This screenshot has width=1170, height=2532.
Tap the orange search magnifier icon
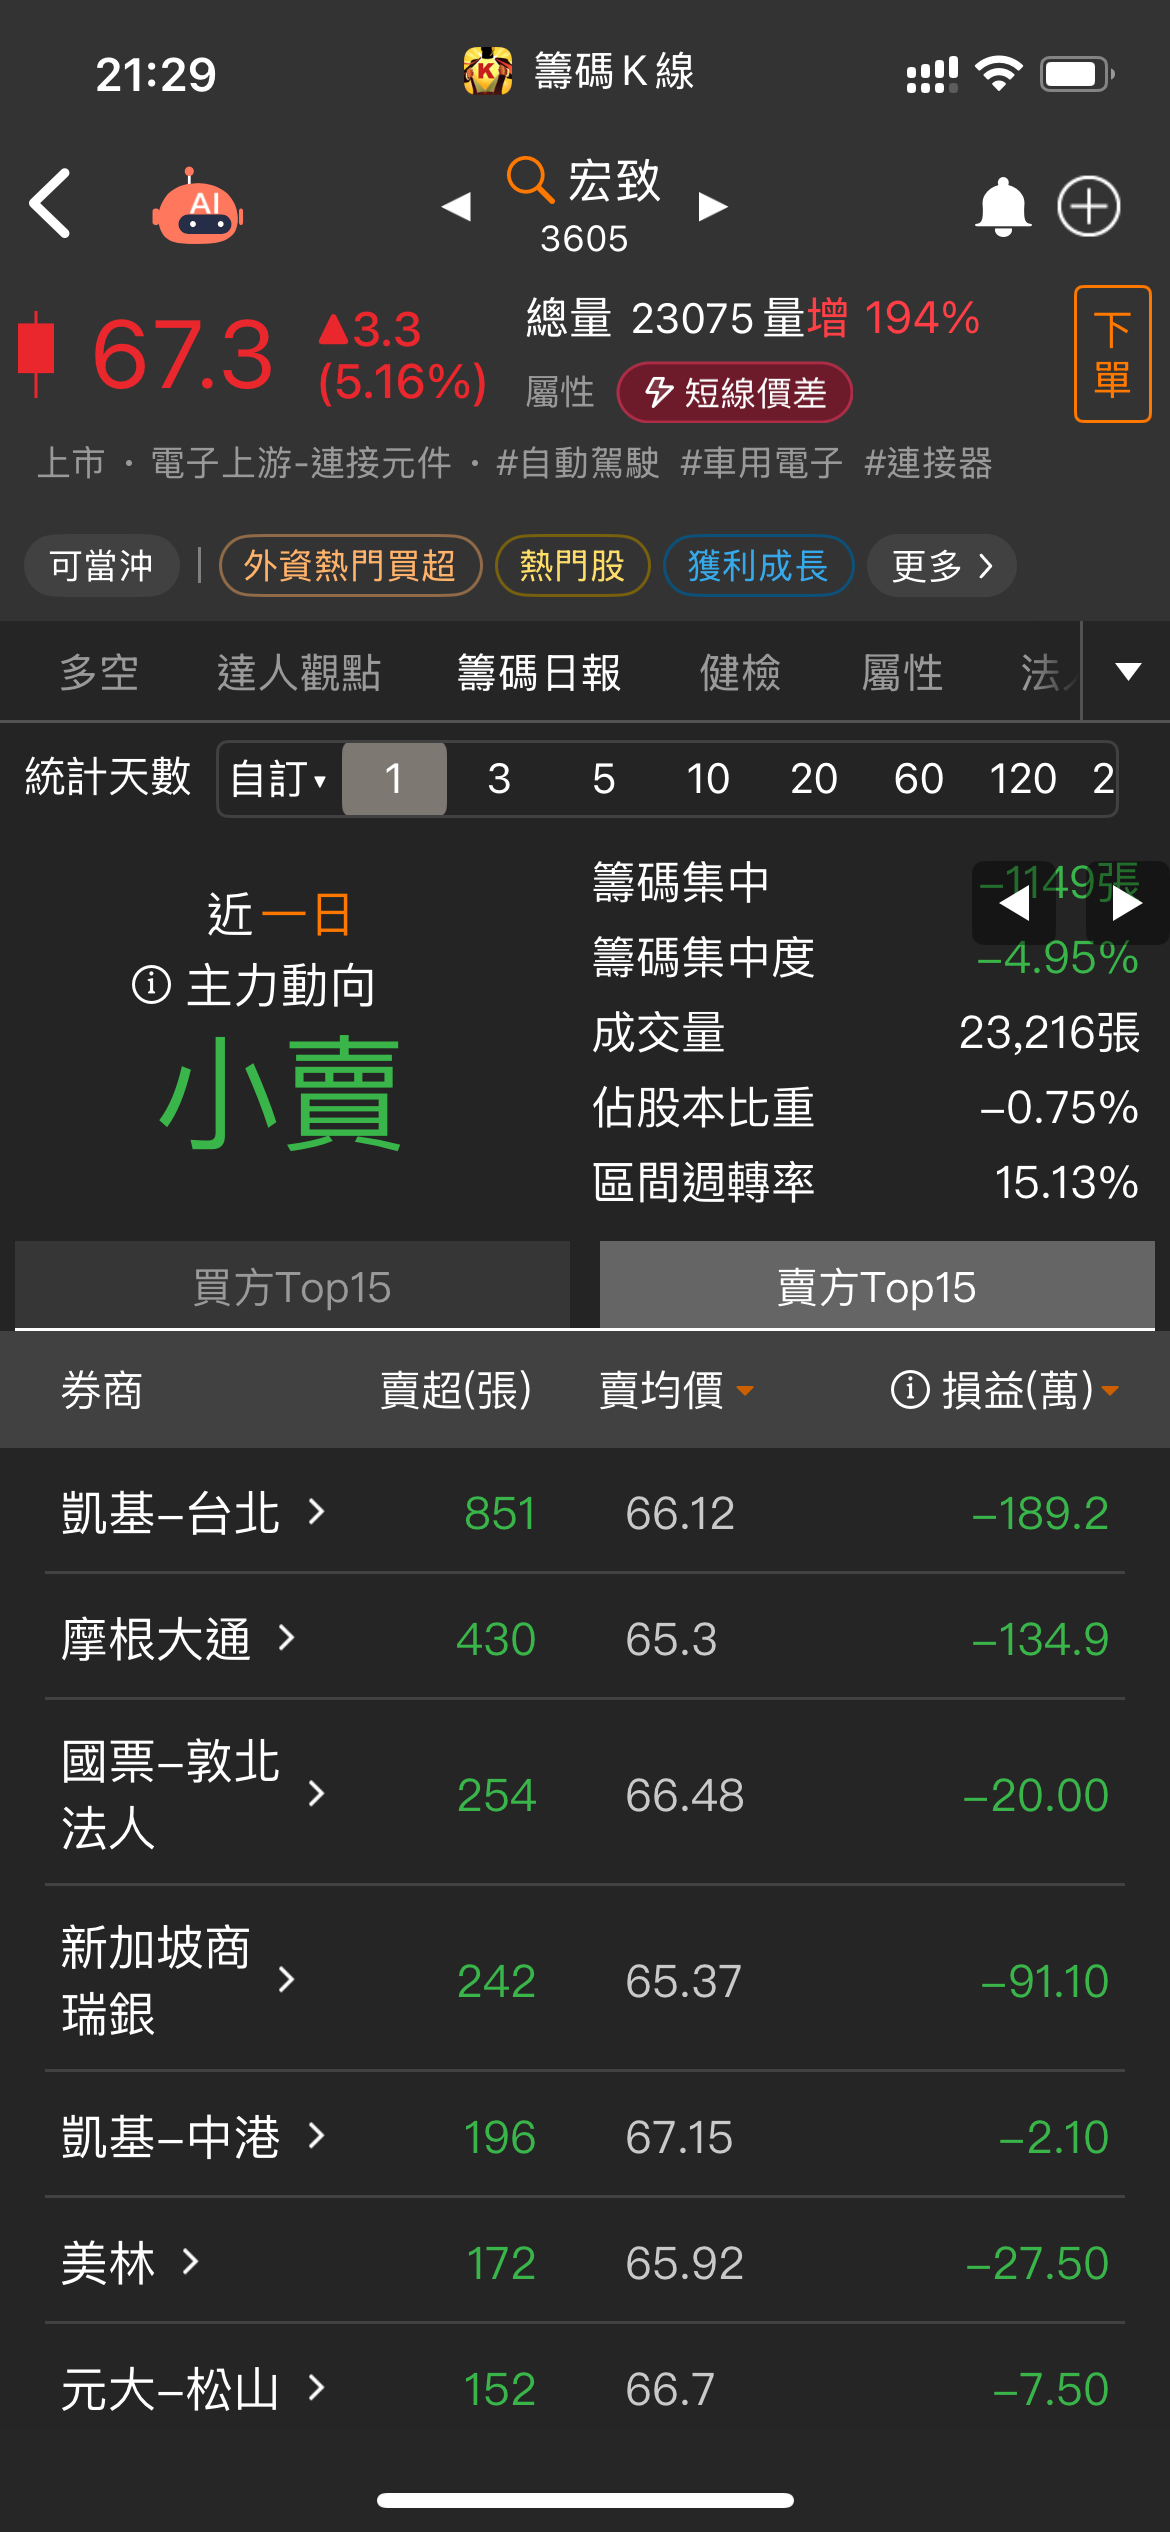click(x=529, y=181)
